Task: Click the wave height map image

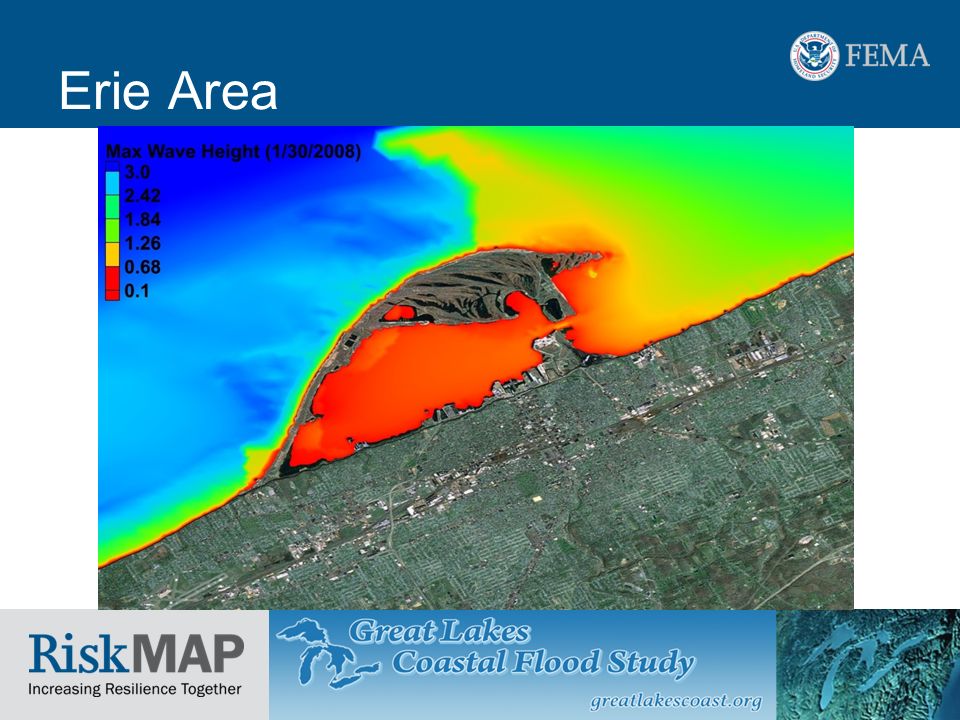Action: [476, 368]
